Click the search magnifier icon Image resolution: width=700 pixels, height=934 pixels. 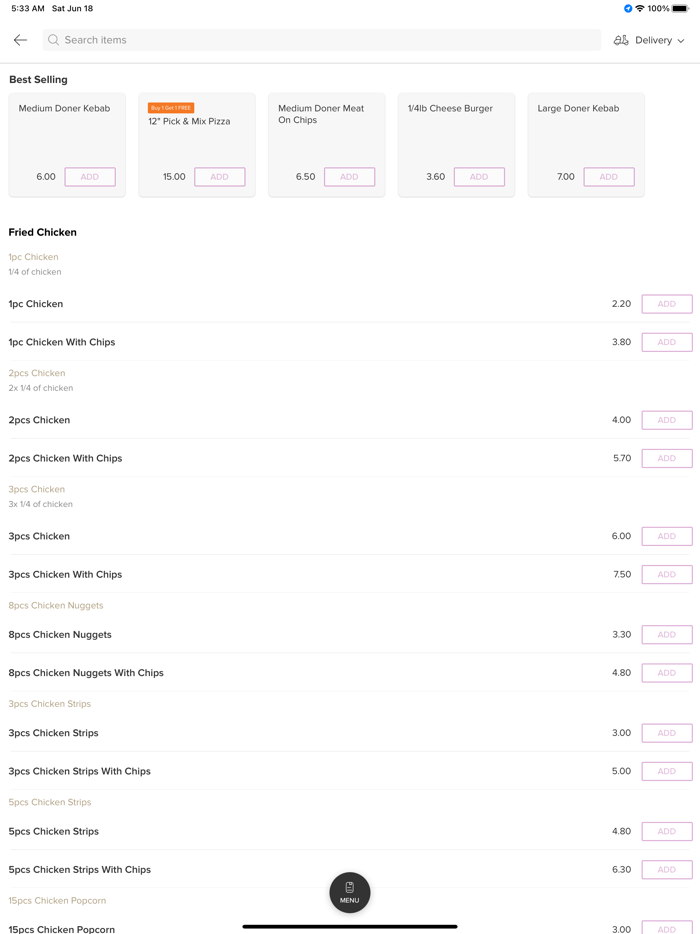(54, 40)
